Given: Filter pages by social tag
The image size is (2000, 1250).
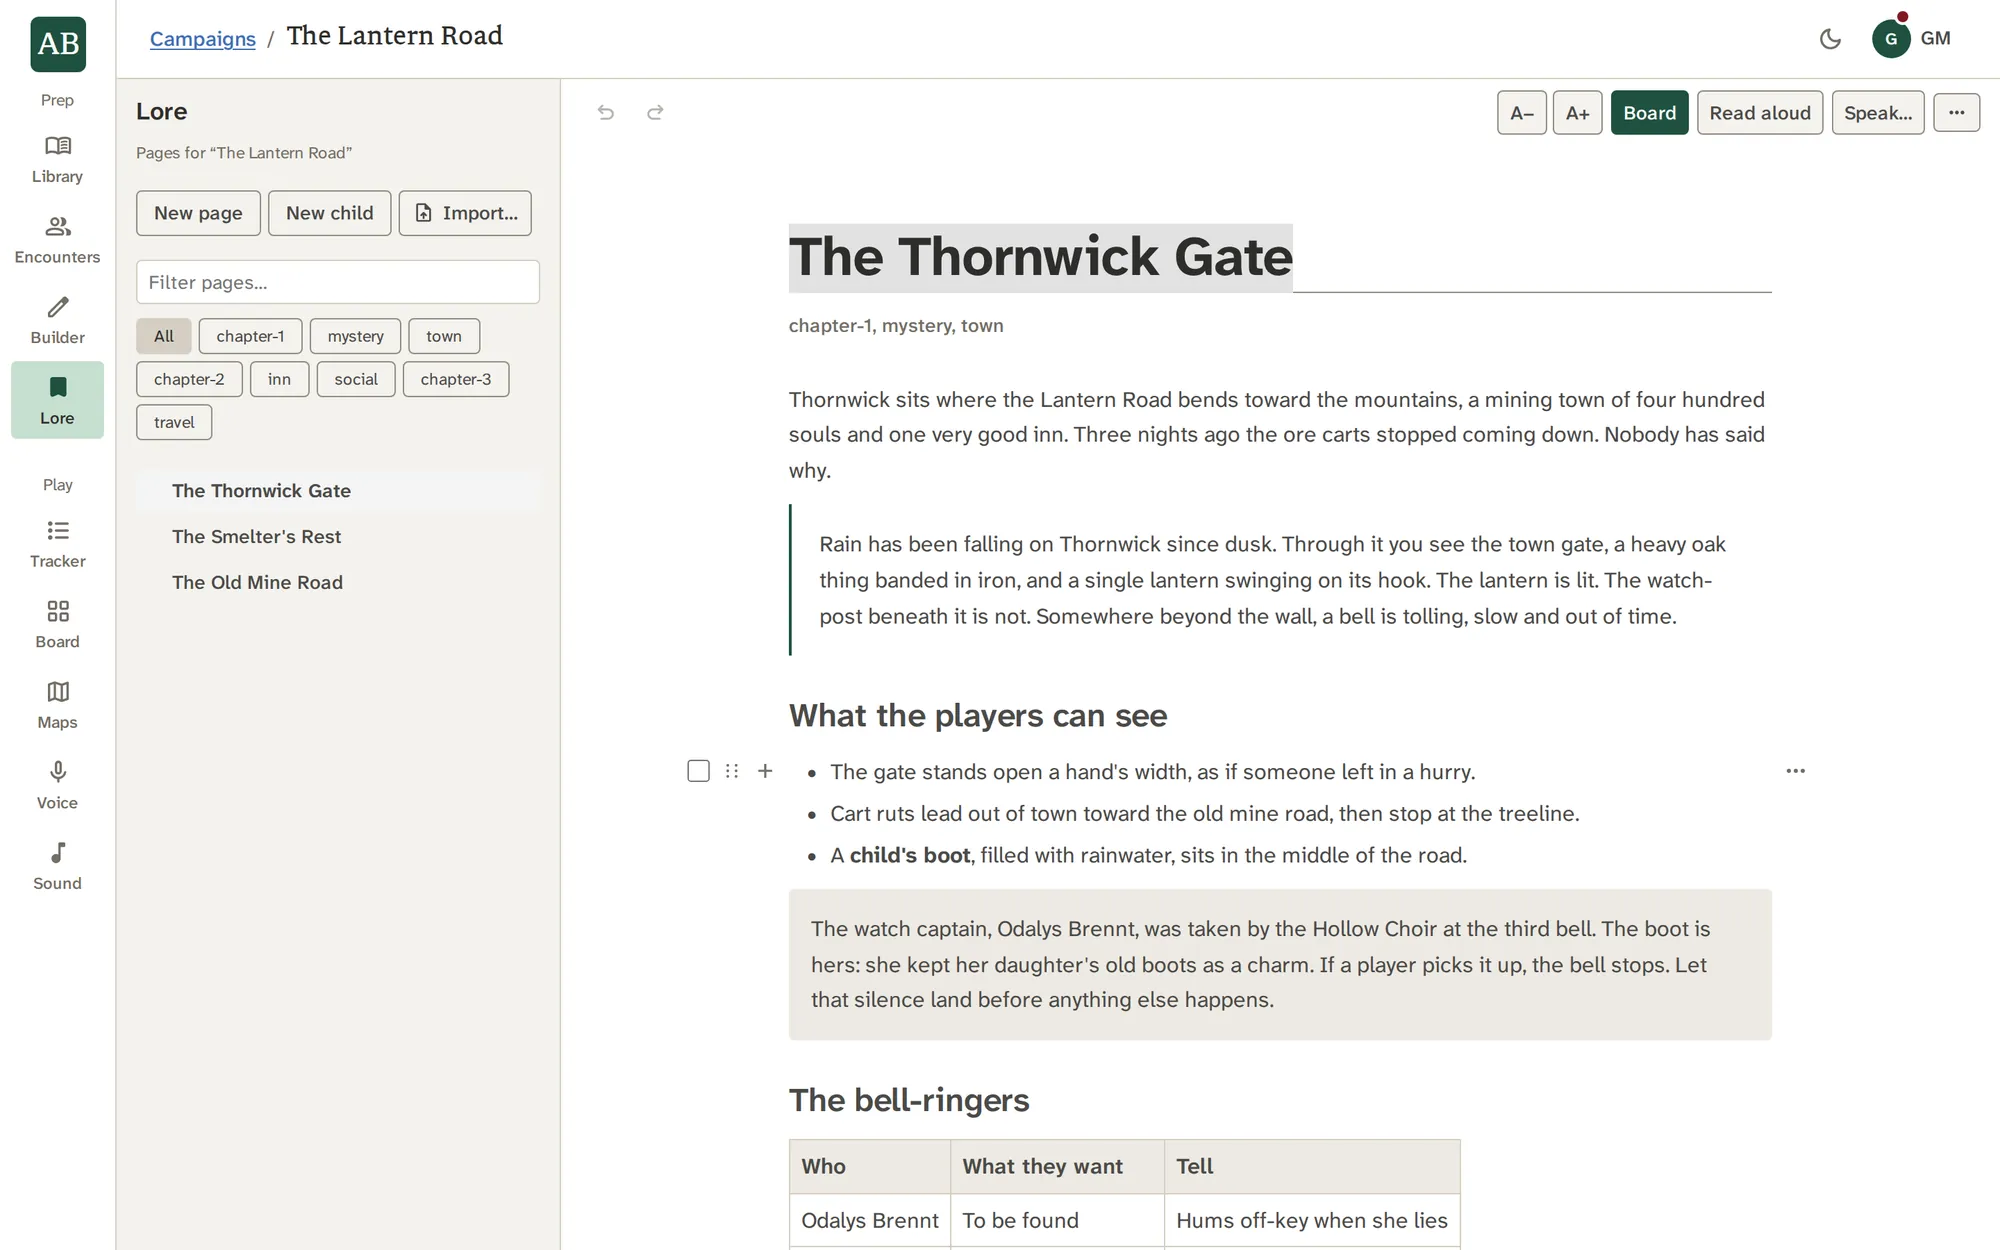Looking at the screenshot, I should tap(356, 379).
